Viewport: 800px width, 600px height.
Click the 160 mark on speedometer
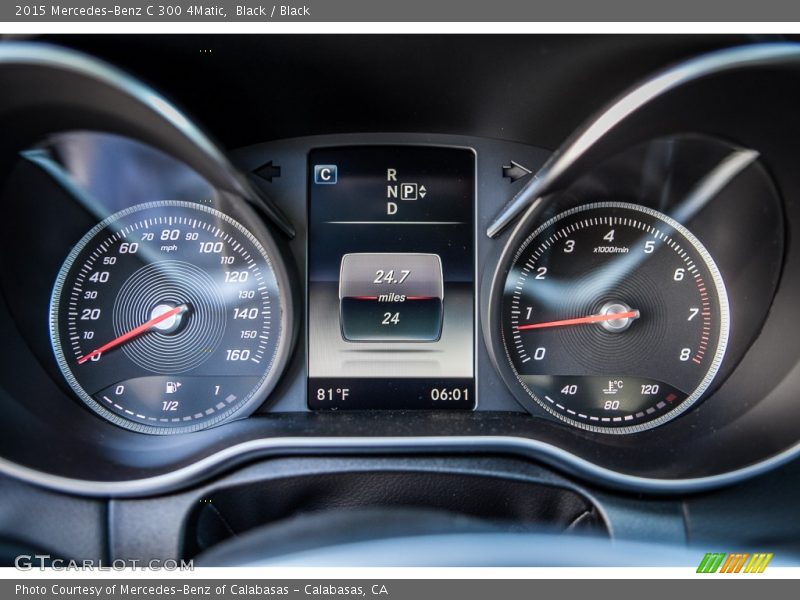(238, 355)
